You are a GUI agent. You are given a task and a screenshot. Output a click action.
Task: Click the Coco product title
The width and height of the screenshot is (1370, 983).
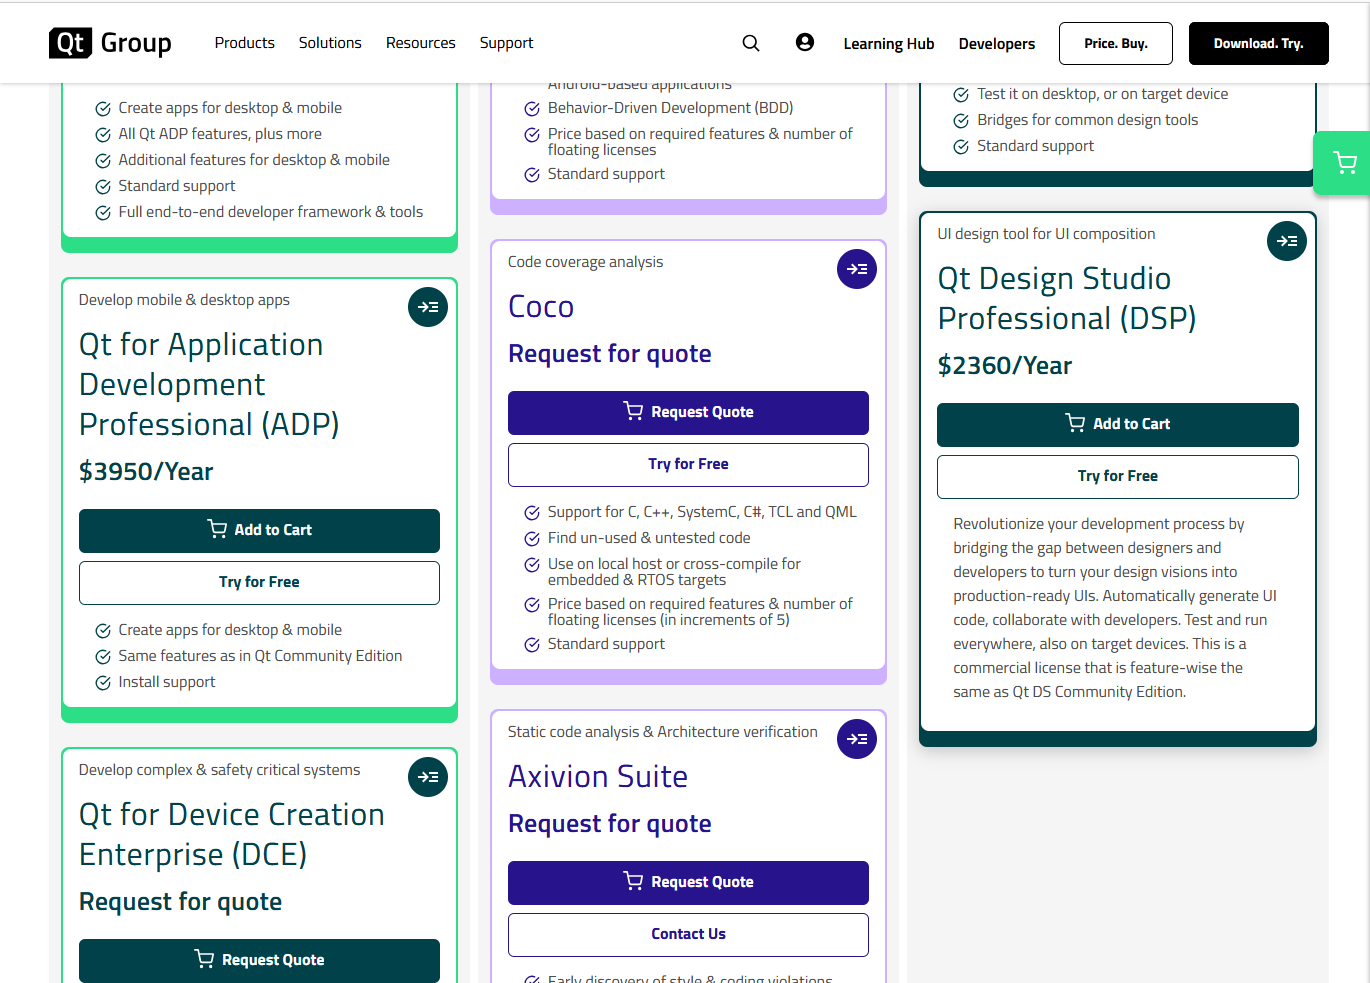[541, 307]
